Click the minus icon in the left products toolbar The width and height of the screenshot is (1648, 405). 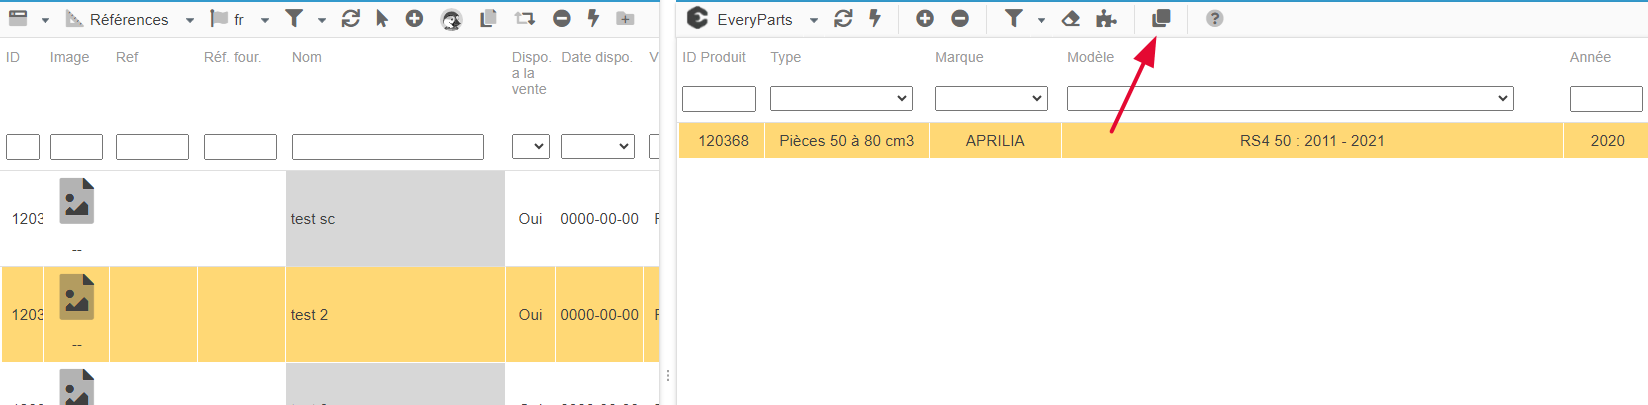[562, 18]
